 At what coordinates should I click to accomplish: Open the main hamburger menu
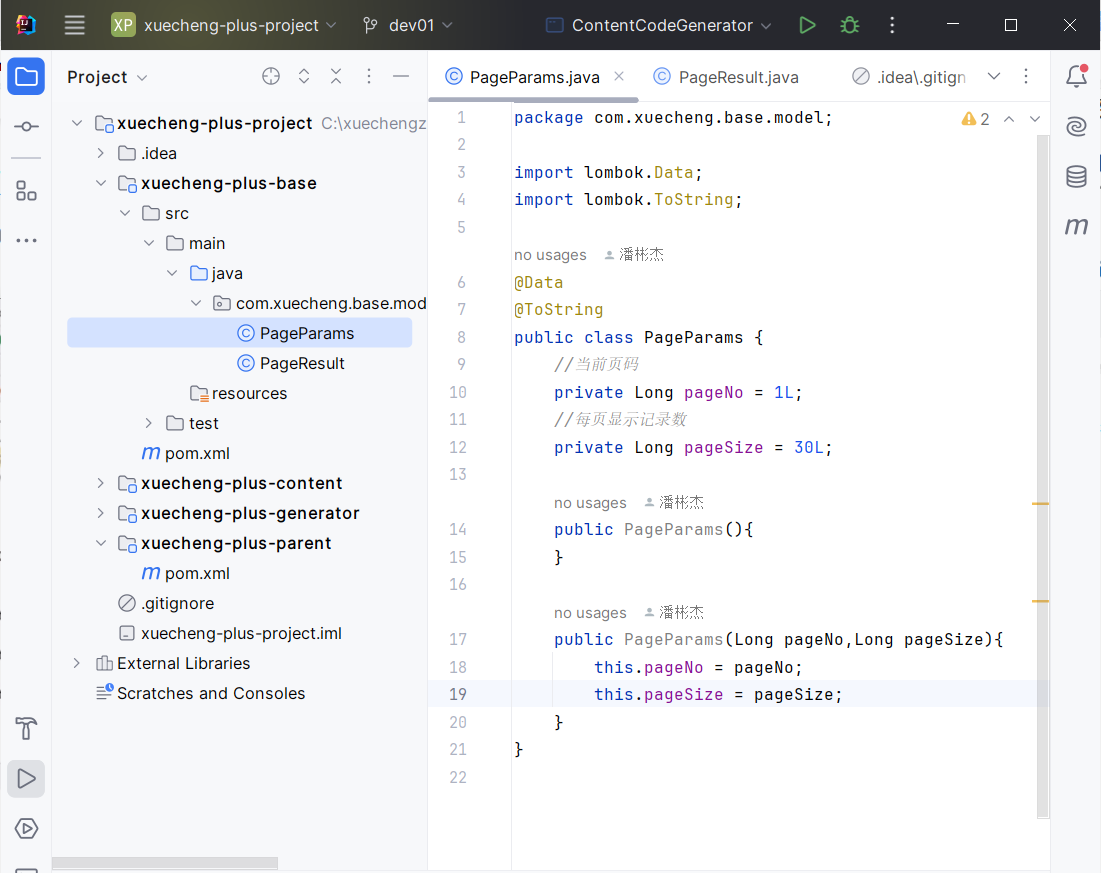click(x=74, y=25)
